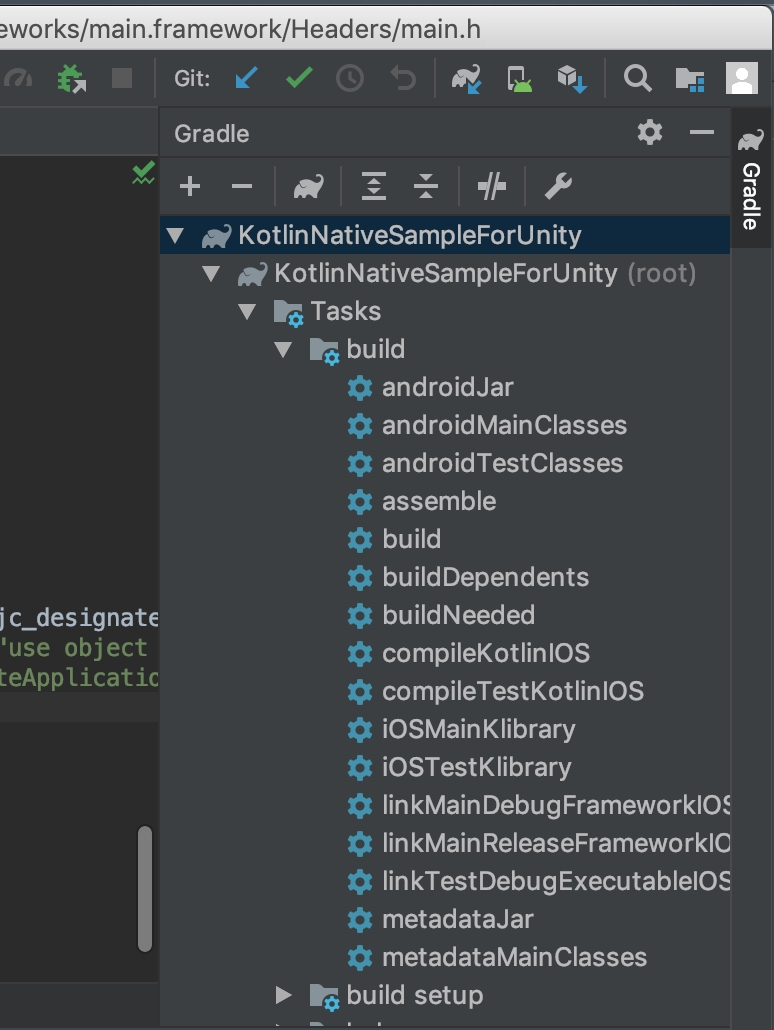Open AVD Manager device icon
The width and height of the screenshot is (774, 1030).
[x=519, y=79]
